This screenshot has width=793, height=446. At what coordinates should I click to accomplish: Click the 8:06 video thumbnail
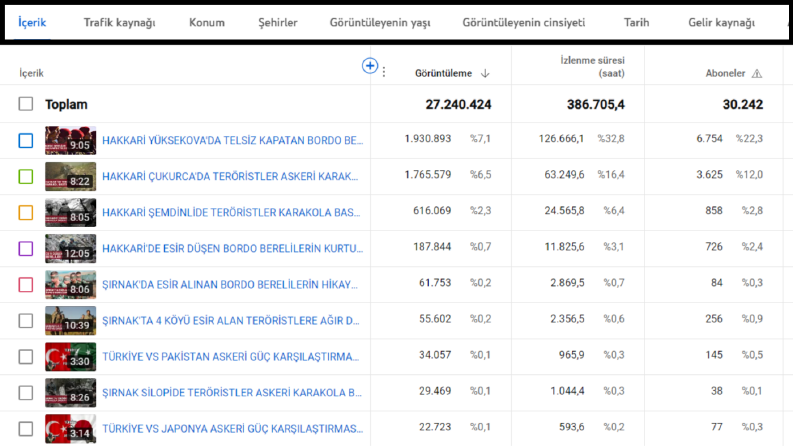coord(70,285)
